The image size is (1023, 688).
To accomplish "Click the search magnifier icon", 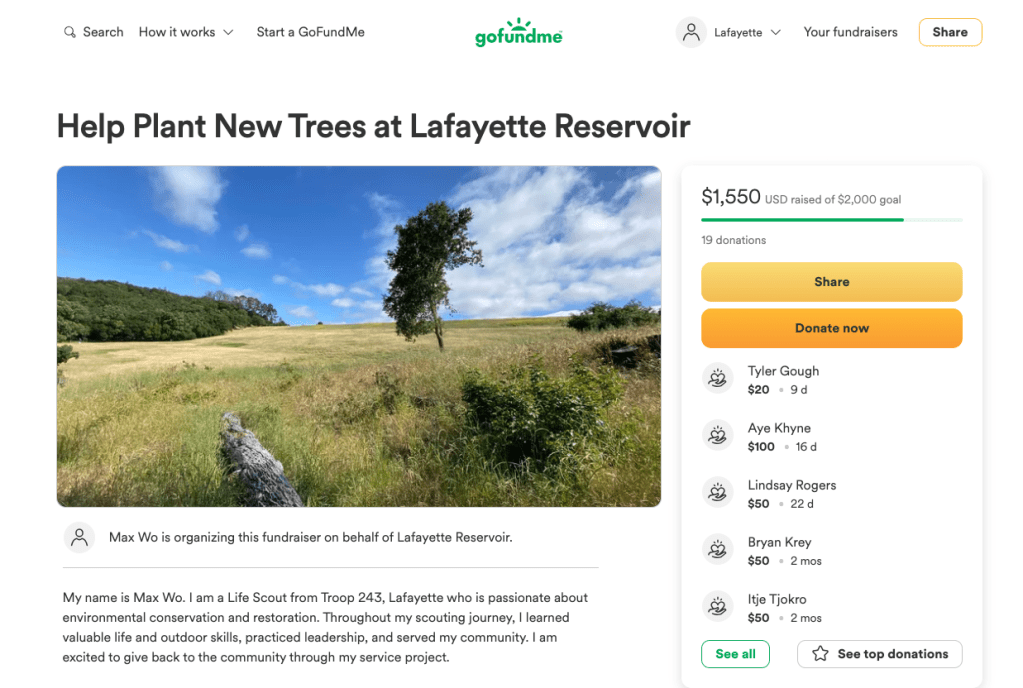I will (x=69, y=32).
